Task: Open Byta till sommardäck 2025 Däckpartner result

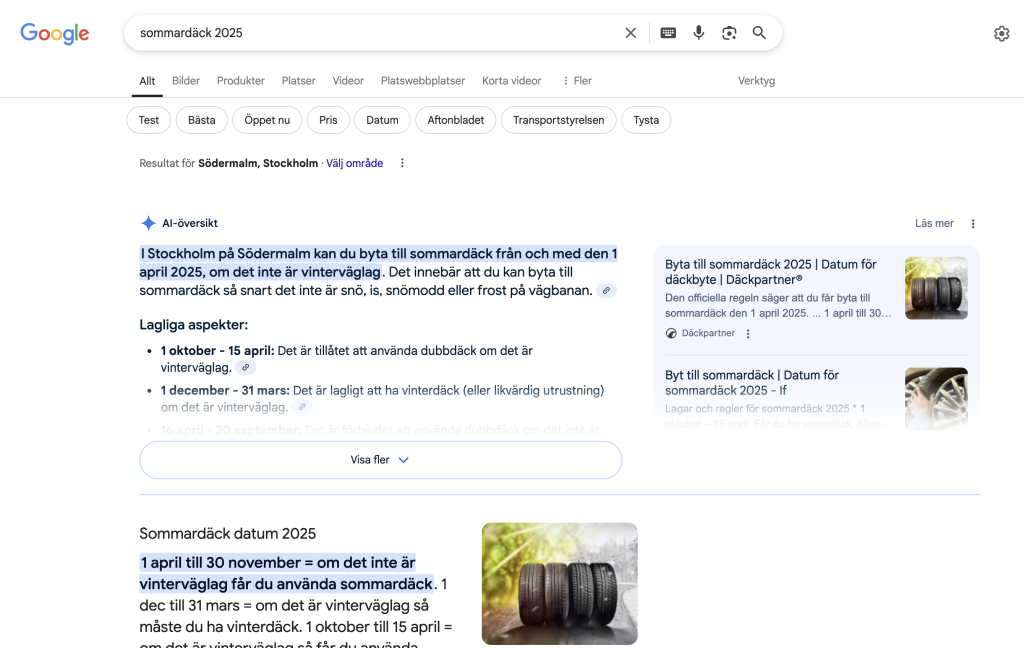Action: (771, 272)
